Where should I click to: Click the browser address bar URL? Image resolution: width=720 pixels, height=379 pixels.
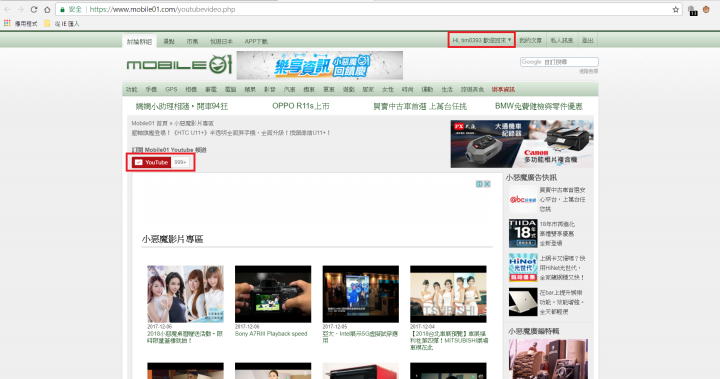click(x=162, y=9)
